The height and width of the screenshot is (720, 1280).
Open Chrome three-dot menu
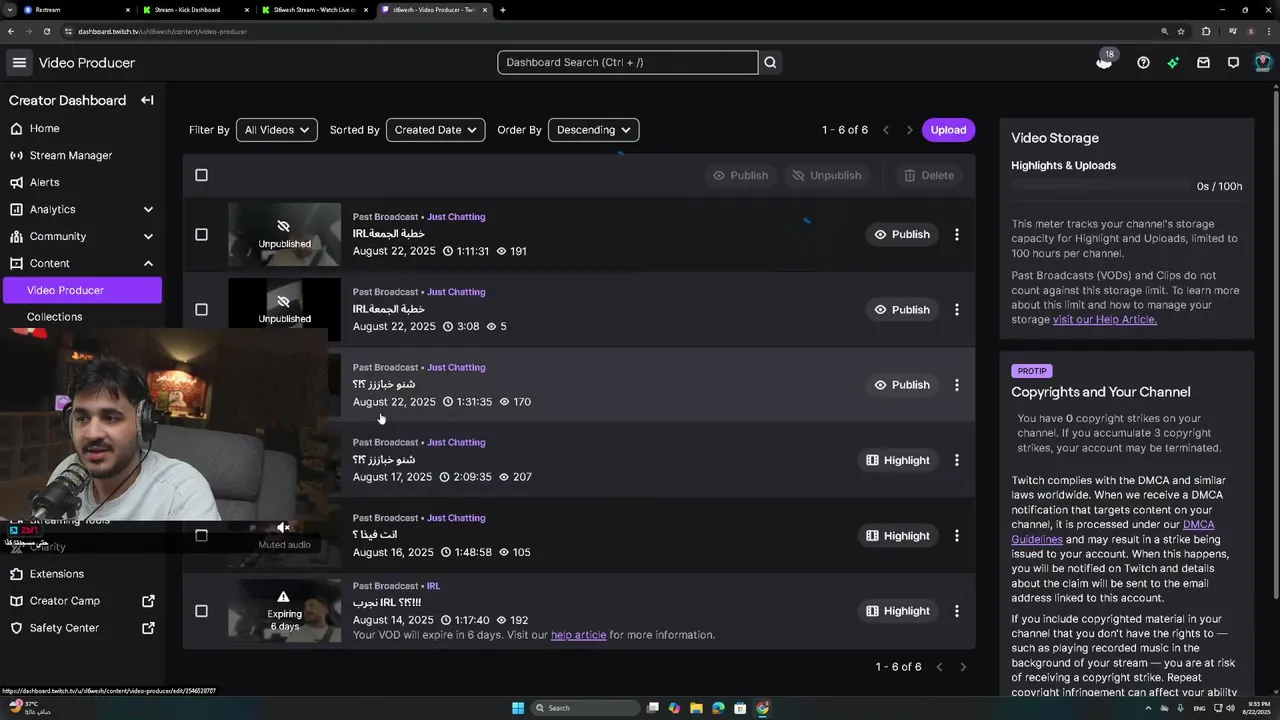coord(1270,31)
